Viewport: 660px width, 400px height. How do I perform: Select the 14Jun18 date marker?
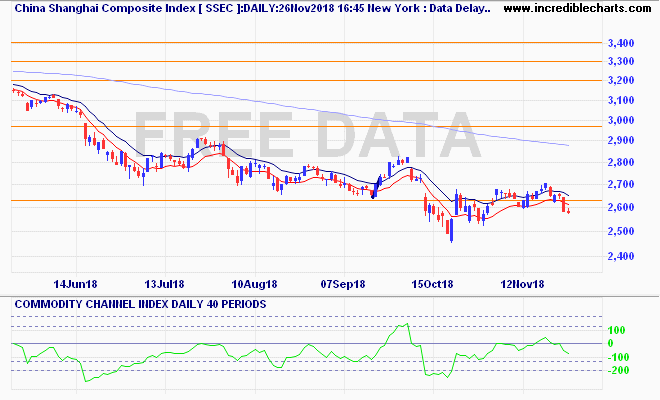[75, 284]
